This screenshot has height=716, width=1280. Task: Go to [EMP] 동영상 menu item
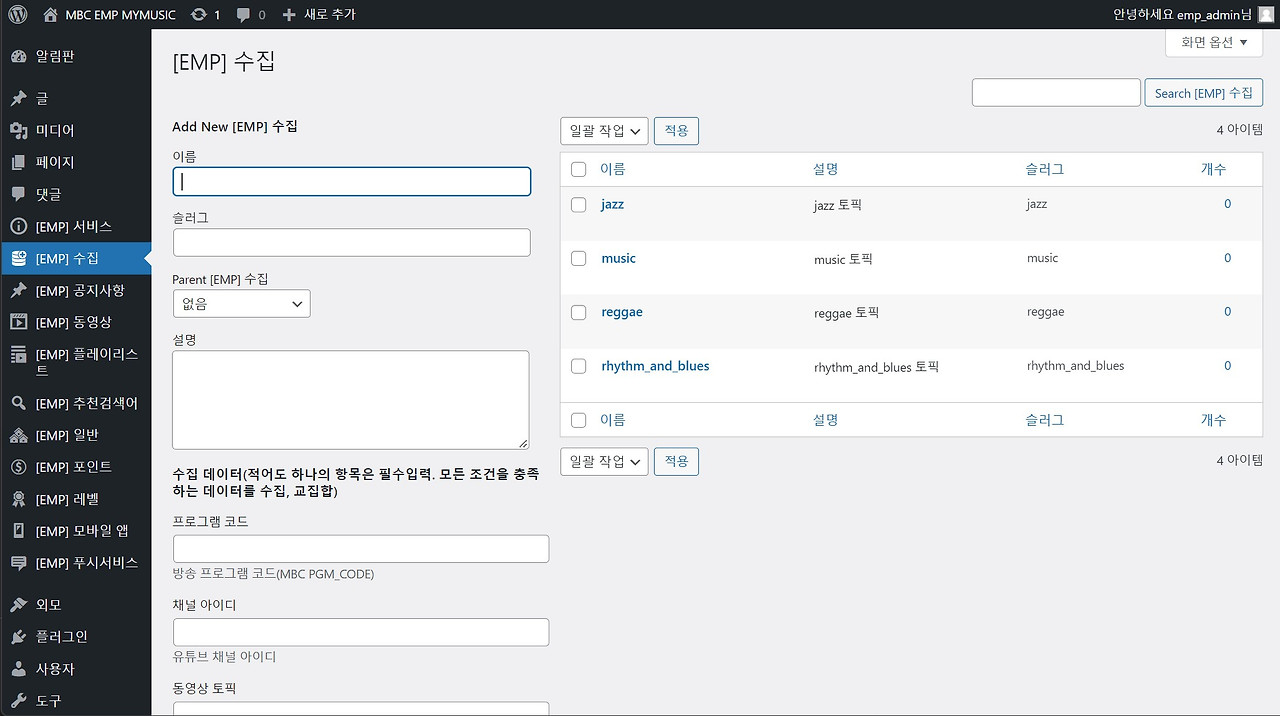(x=74, y=322)
